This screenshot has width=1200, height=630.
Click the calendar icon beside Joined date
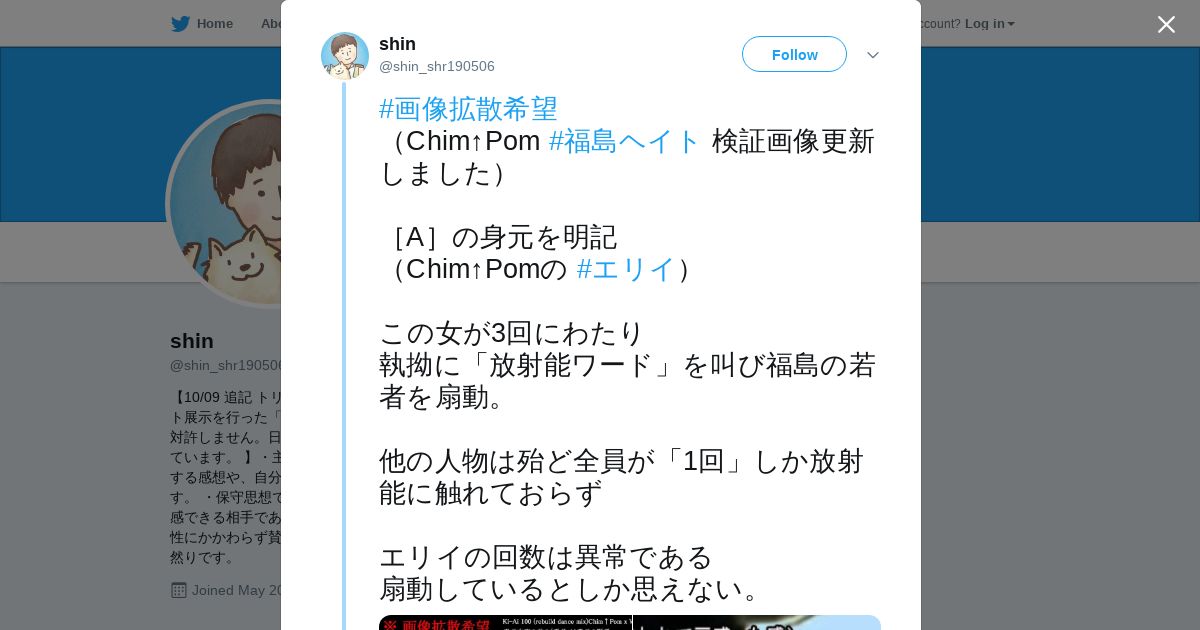click(179, 590)
